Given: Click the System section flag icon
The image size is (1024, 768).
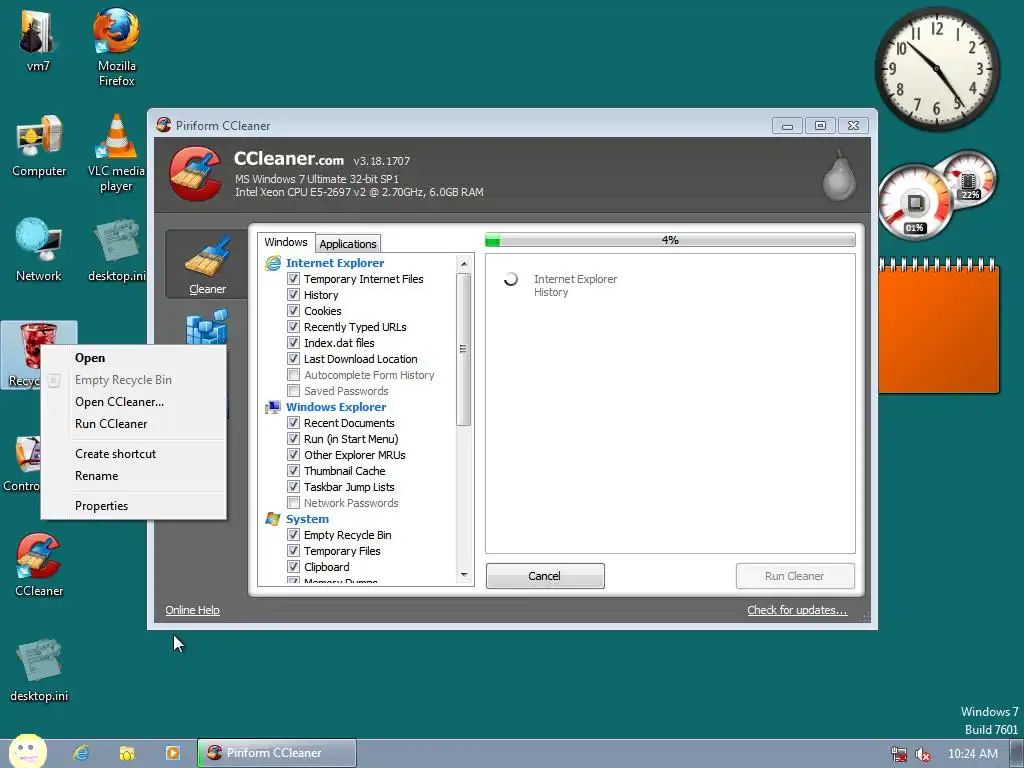Looking at the screenshot, I should (x=272, y=519).
